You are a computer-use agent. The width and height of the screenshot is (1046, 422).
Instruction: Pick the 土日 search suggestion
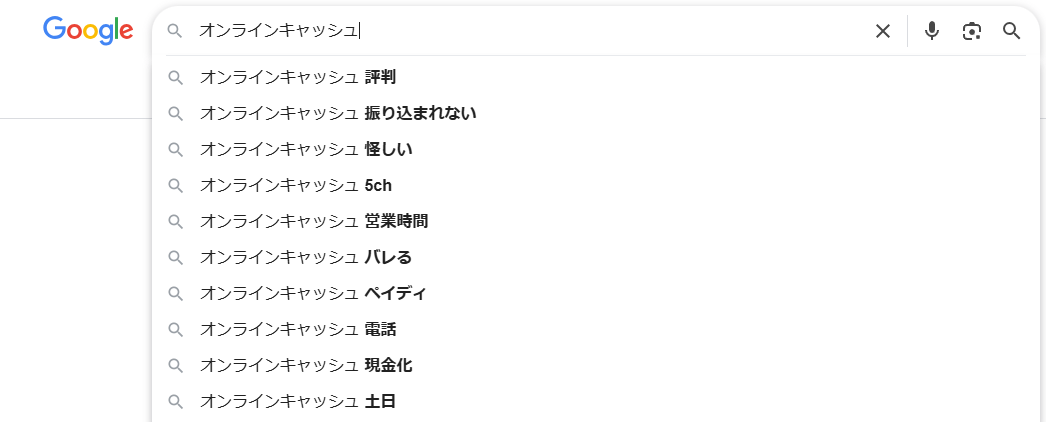tap(298, 401)
